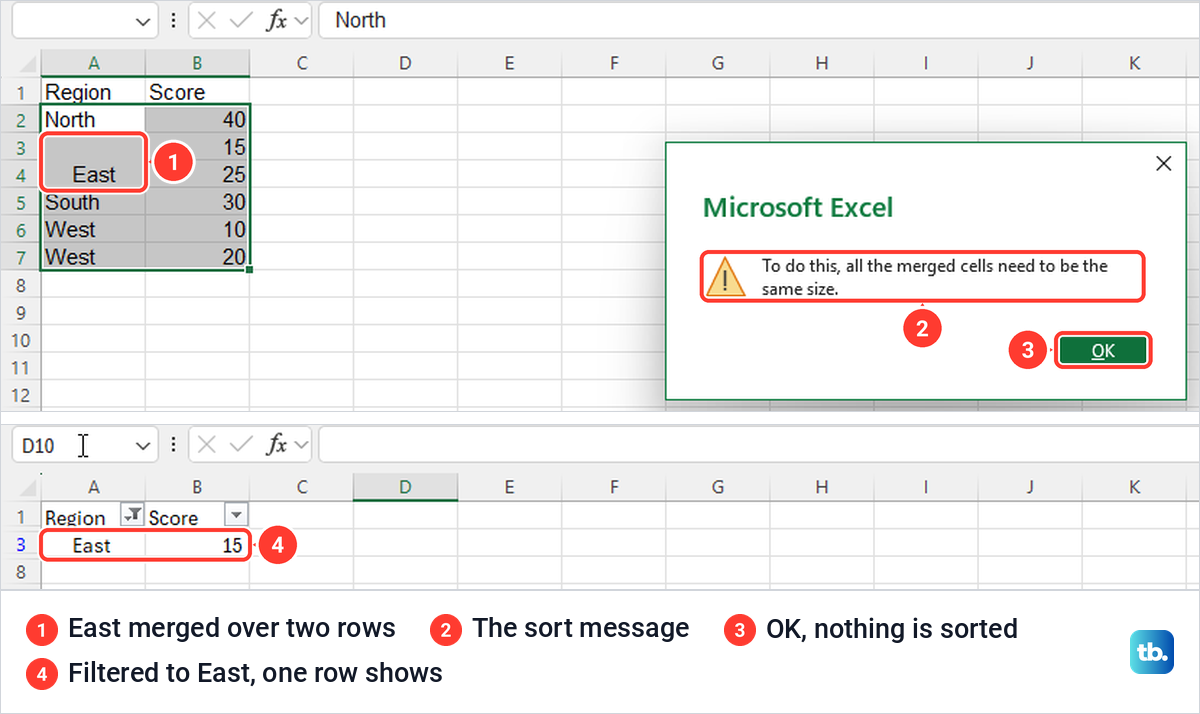Select column G header in lower sheet
Viewport: 1200px width, 714px height.
[718, 487]
